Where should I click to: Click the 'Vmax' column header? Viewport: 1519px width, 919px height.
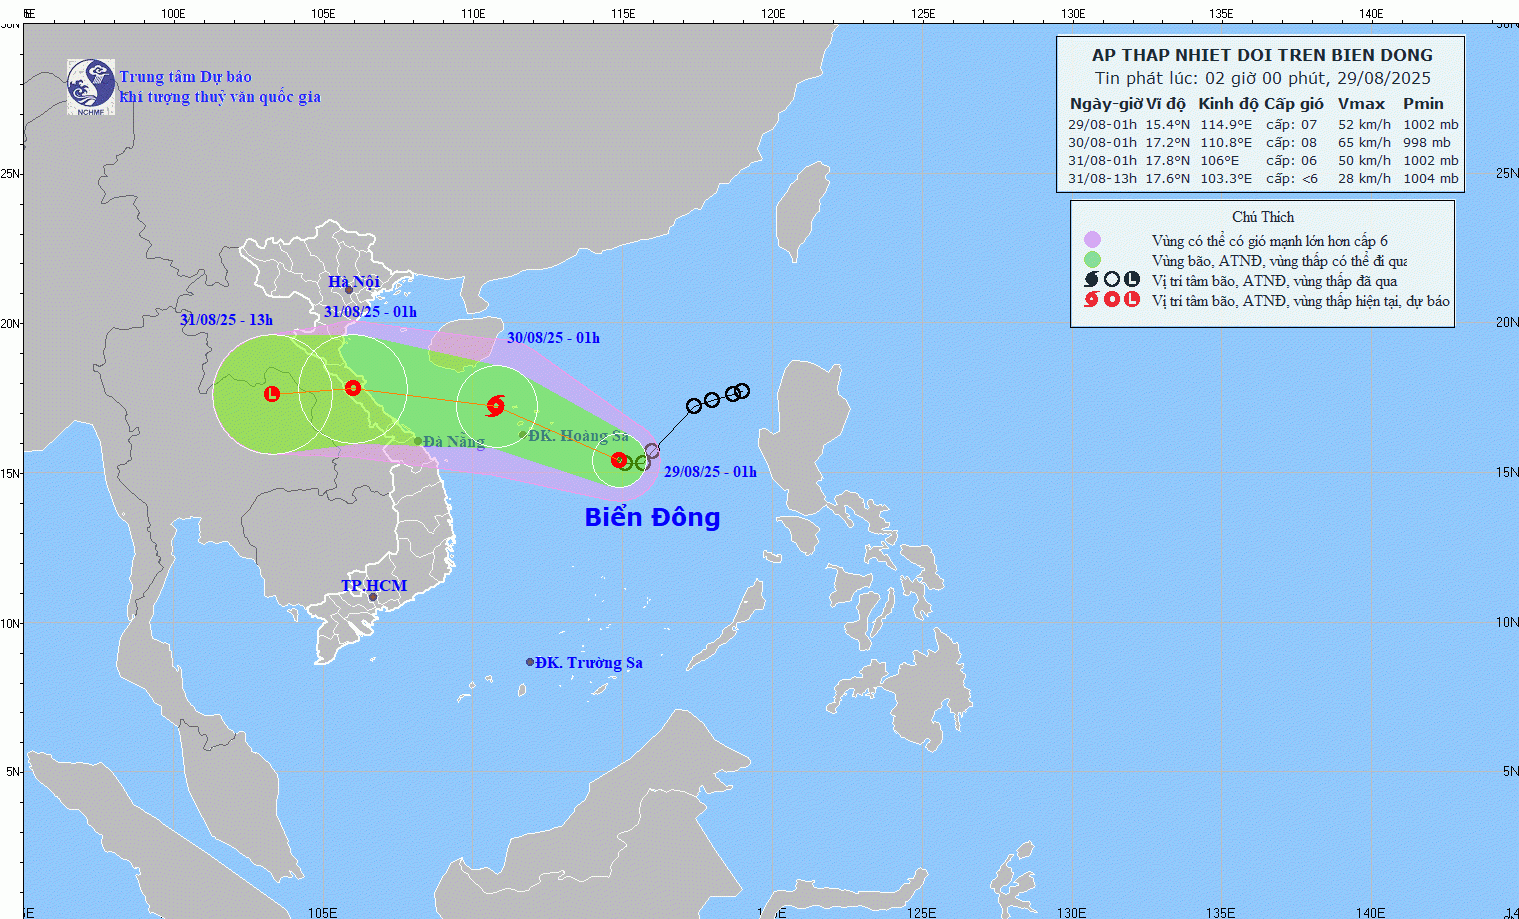1362,104
